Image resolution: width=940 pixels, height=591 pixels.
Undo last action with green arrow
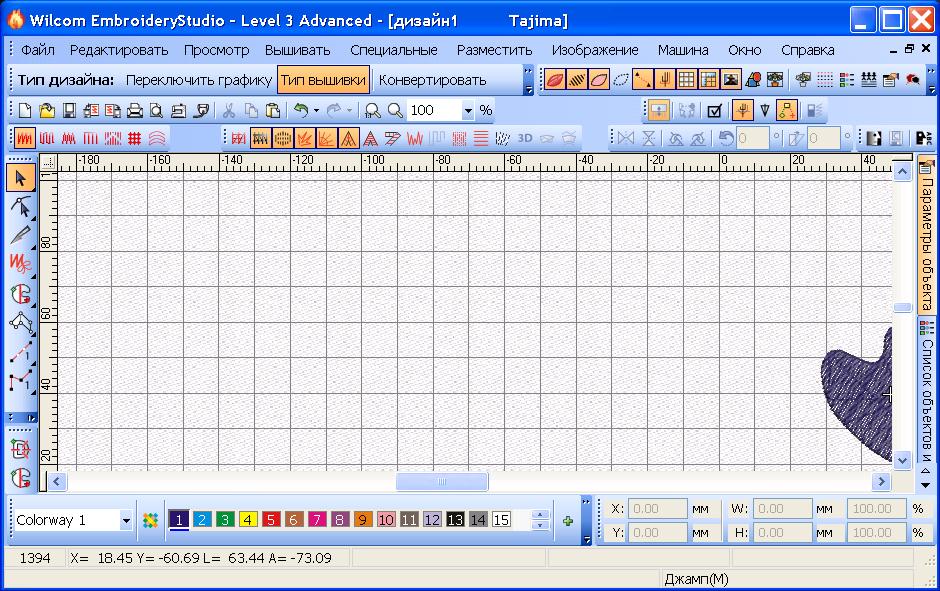point(301,110)
